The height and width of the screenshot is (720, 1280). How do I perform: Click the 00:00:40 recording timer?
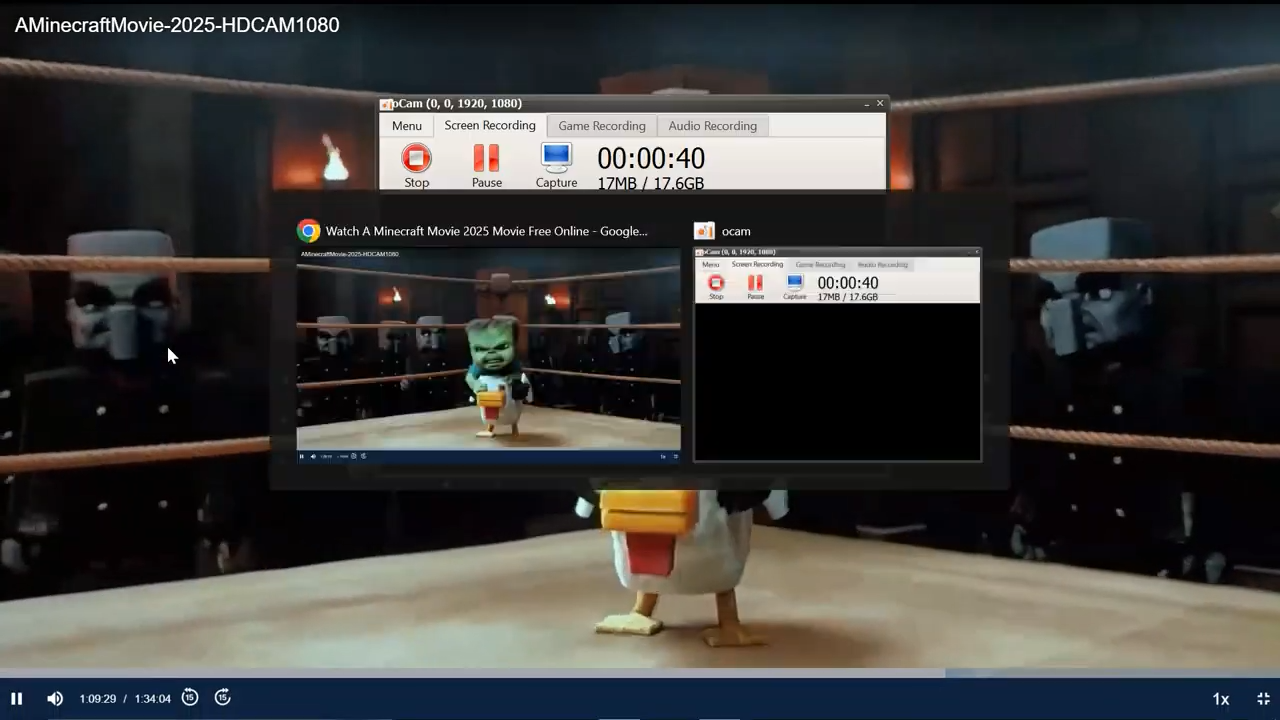click(x=651, y=158)
